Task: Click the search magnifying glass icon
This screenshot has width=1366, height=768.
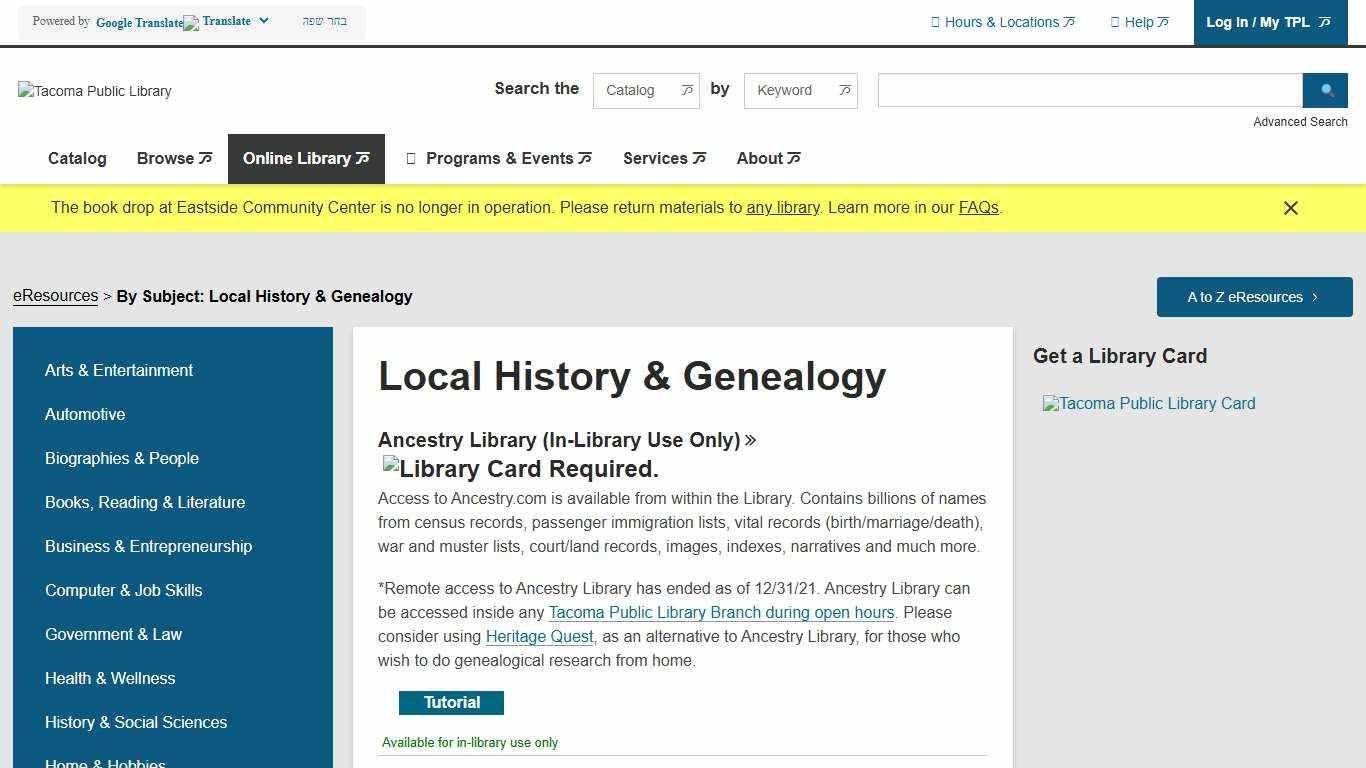Action: point(1325,90)
